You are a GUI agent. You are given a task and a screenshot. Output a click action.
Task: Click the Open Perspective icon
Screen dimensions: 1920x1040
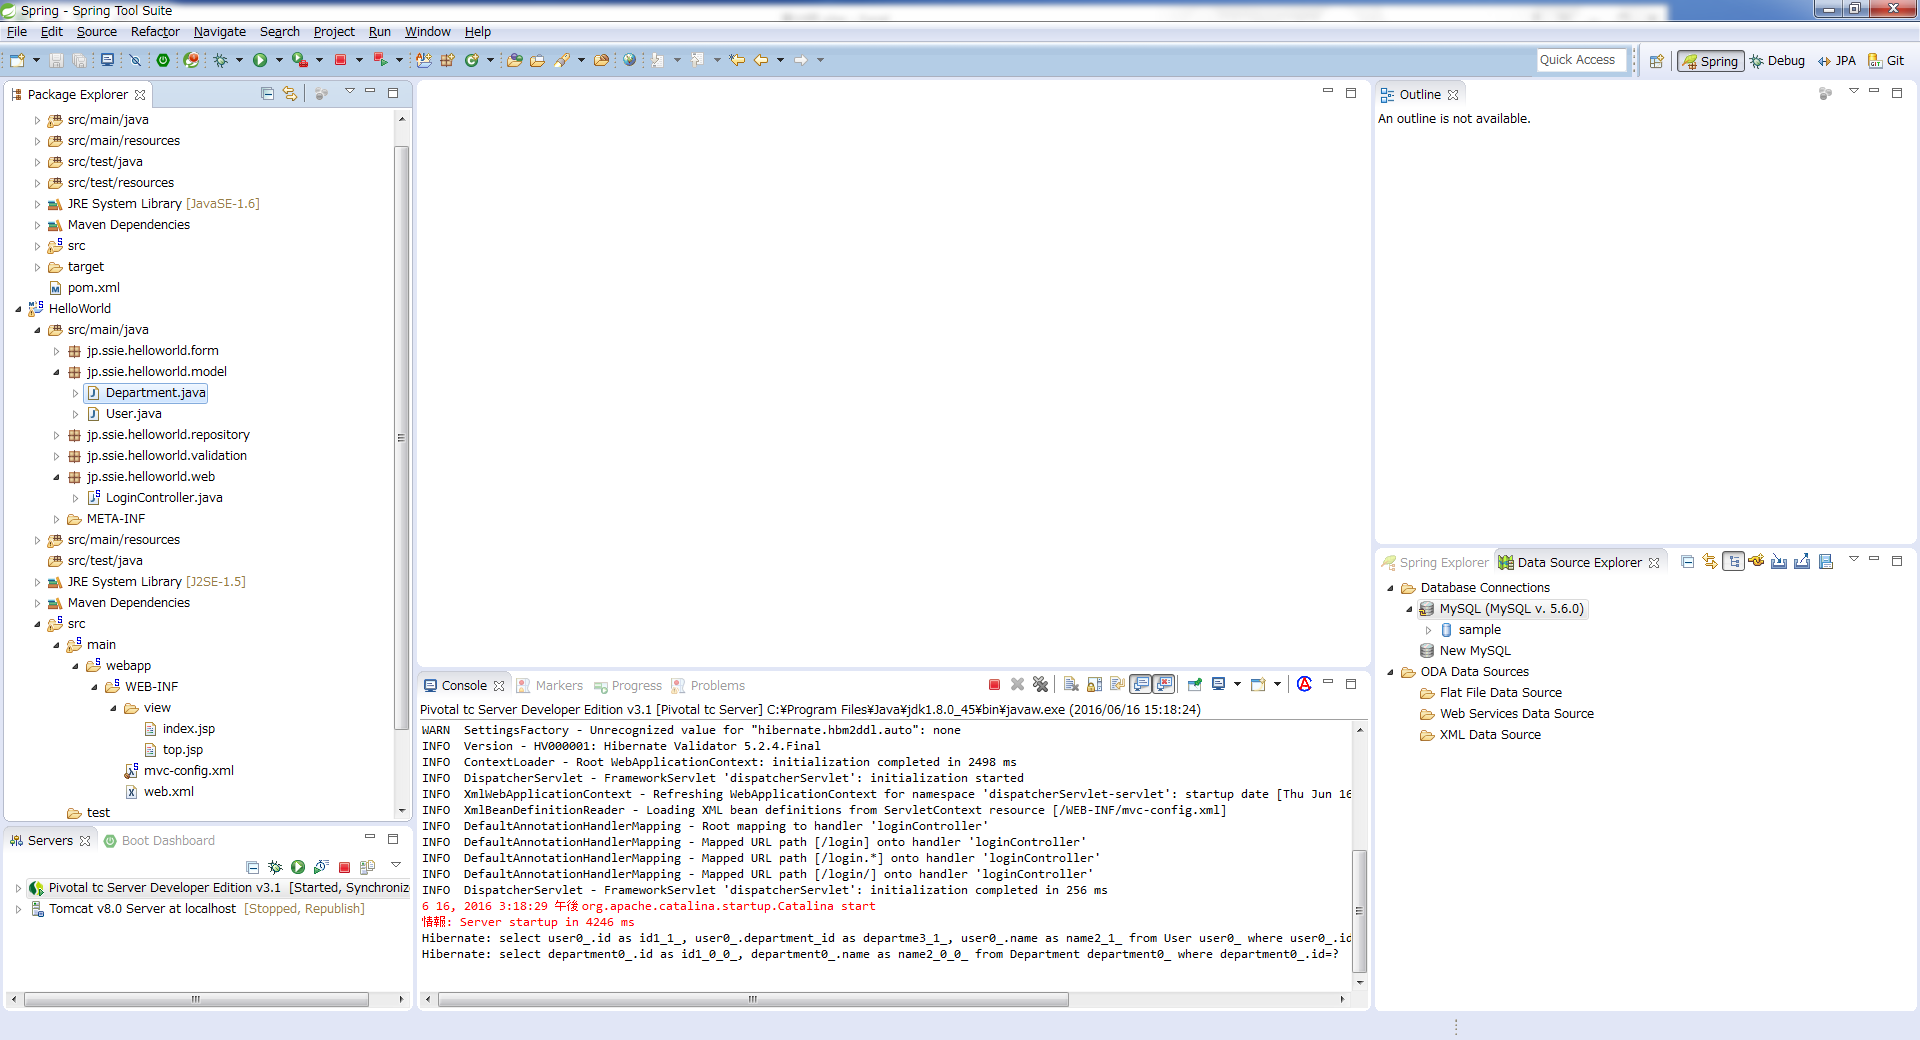coord(1656,61)
